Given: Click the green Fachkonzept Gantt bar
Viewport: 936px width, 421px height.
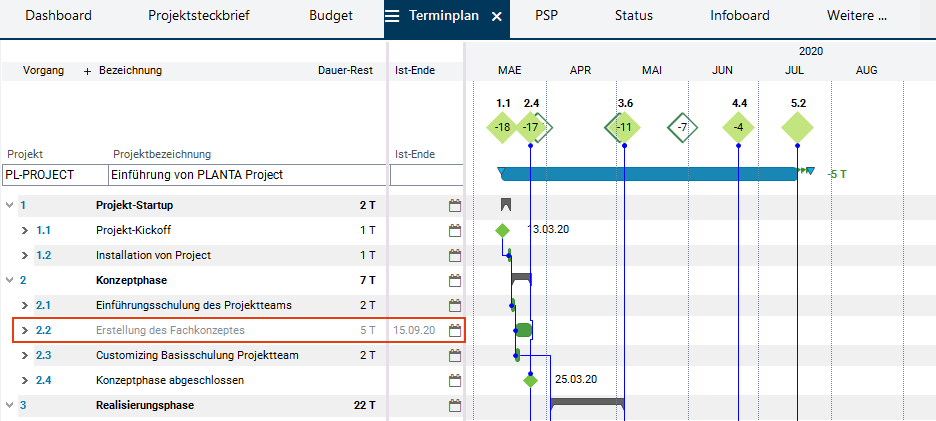Looking at the screenshot, I should [x=524, y=330].
